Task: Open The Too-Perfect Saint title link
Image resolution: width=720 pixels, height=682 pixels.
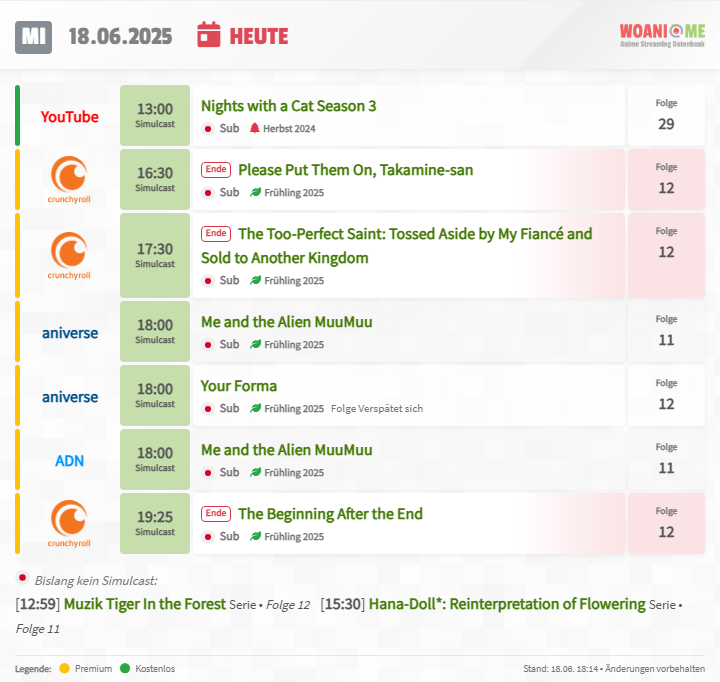Action: pos(397,246)
